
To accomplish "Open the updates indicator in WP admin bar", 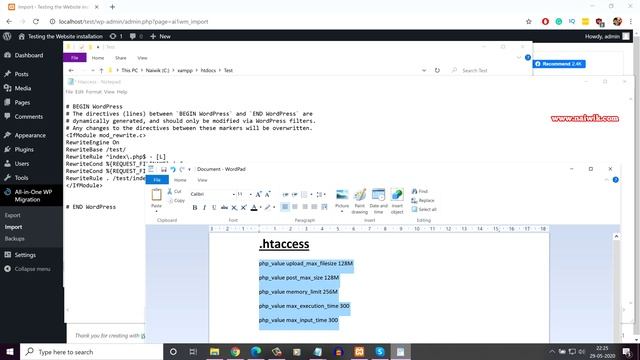I will pyautogui.click(x=116, y=36).
